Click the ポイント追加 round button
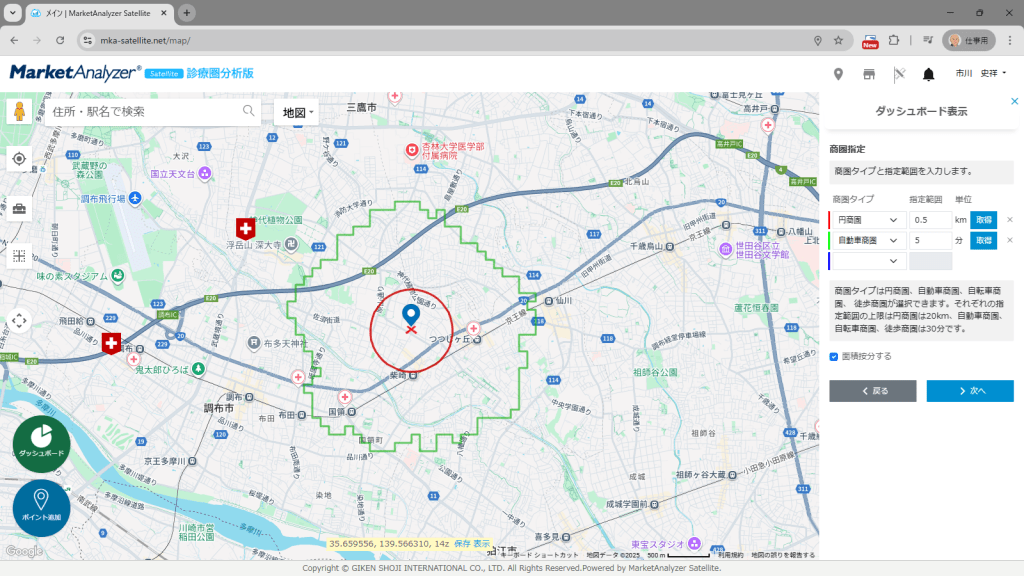1024x576 pixels. [41, 508]
